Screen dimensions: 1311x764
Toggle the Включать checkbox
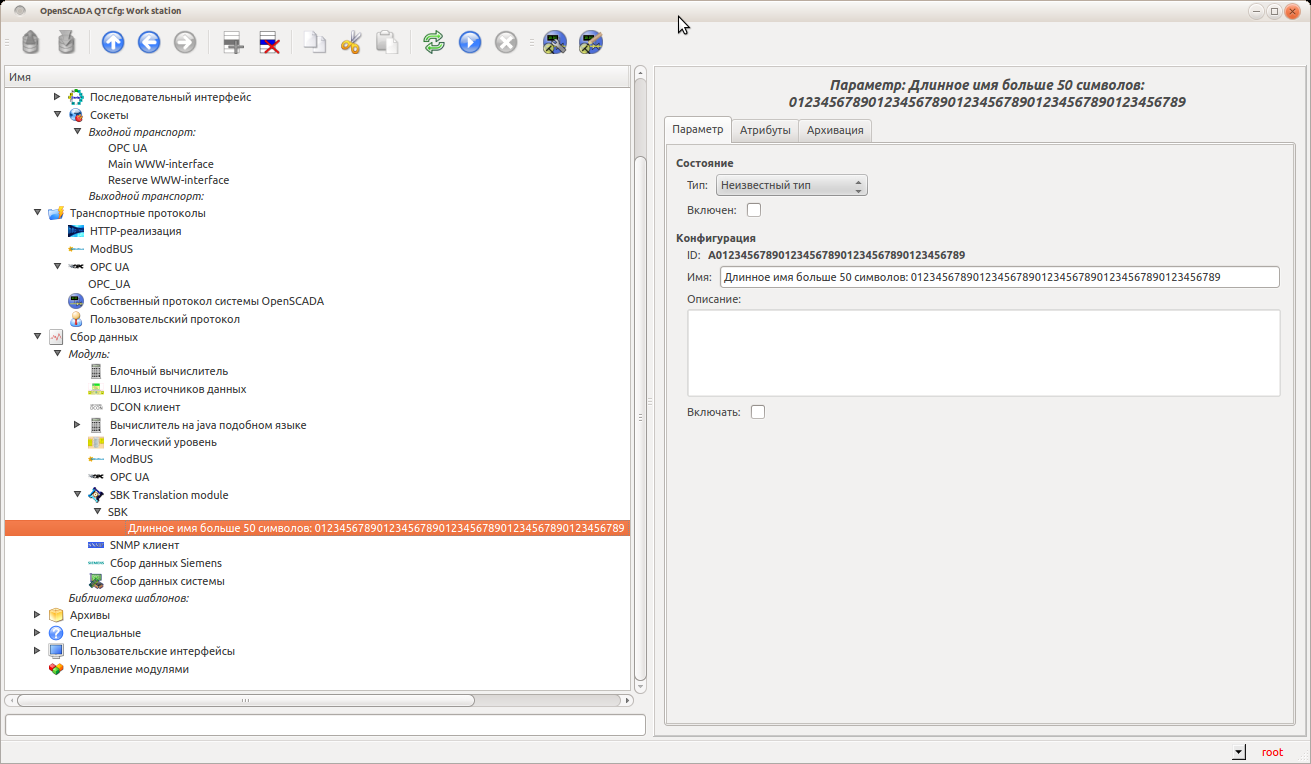tap(758, 412)
